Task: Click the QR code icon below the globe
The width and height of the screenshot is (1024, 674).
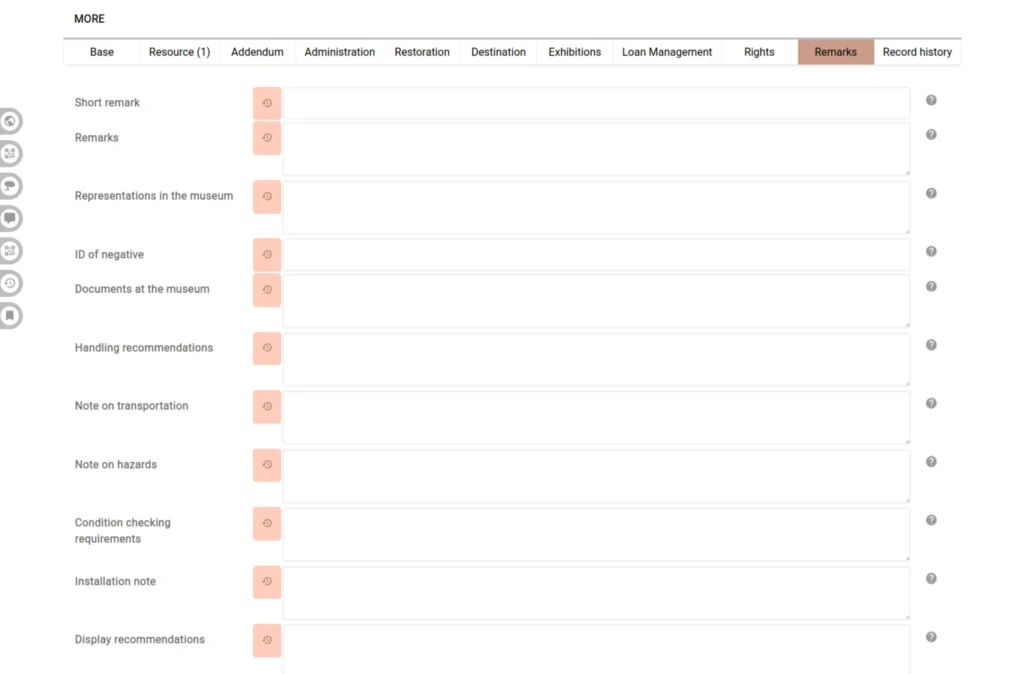Action: pos(10,153)
